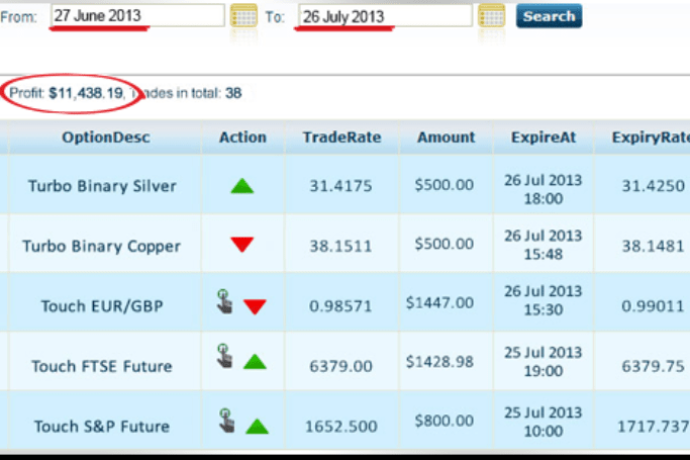
Task: Focus the From date field '27 June 2013'
Action: pyautogui.click(x=137, y=15)
